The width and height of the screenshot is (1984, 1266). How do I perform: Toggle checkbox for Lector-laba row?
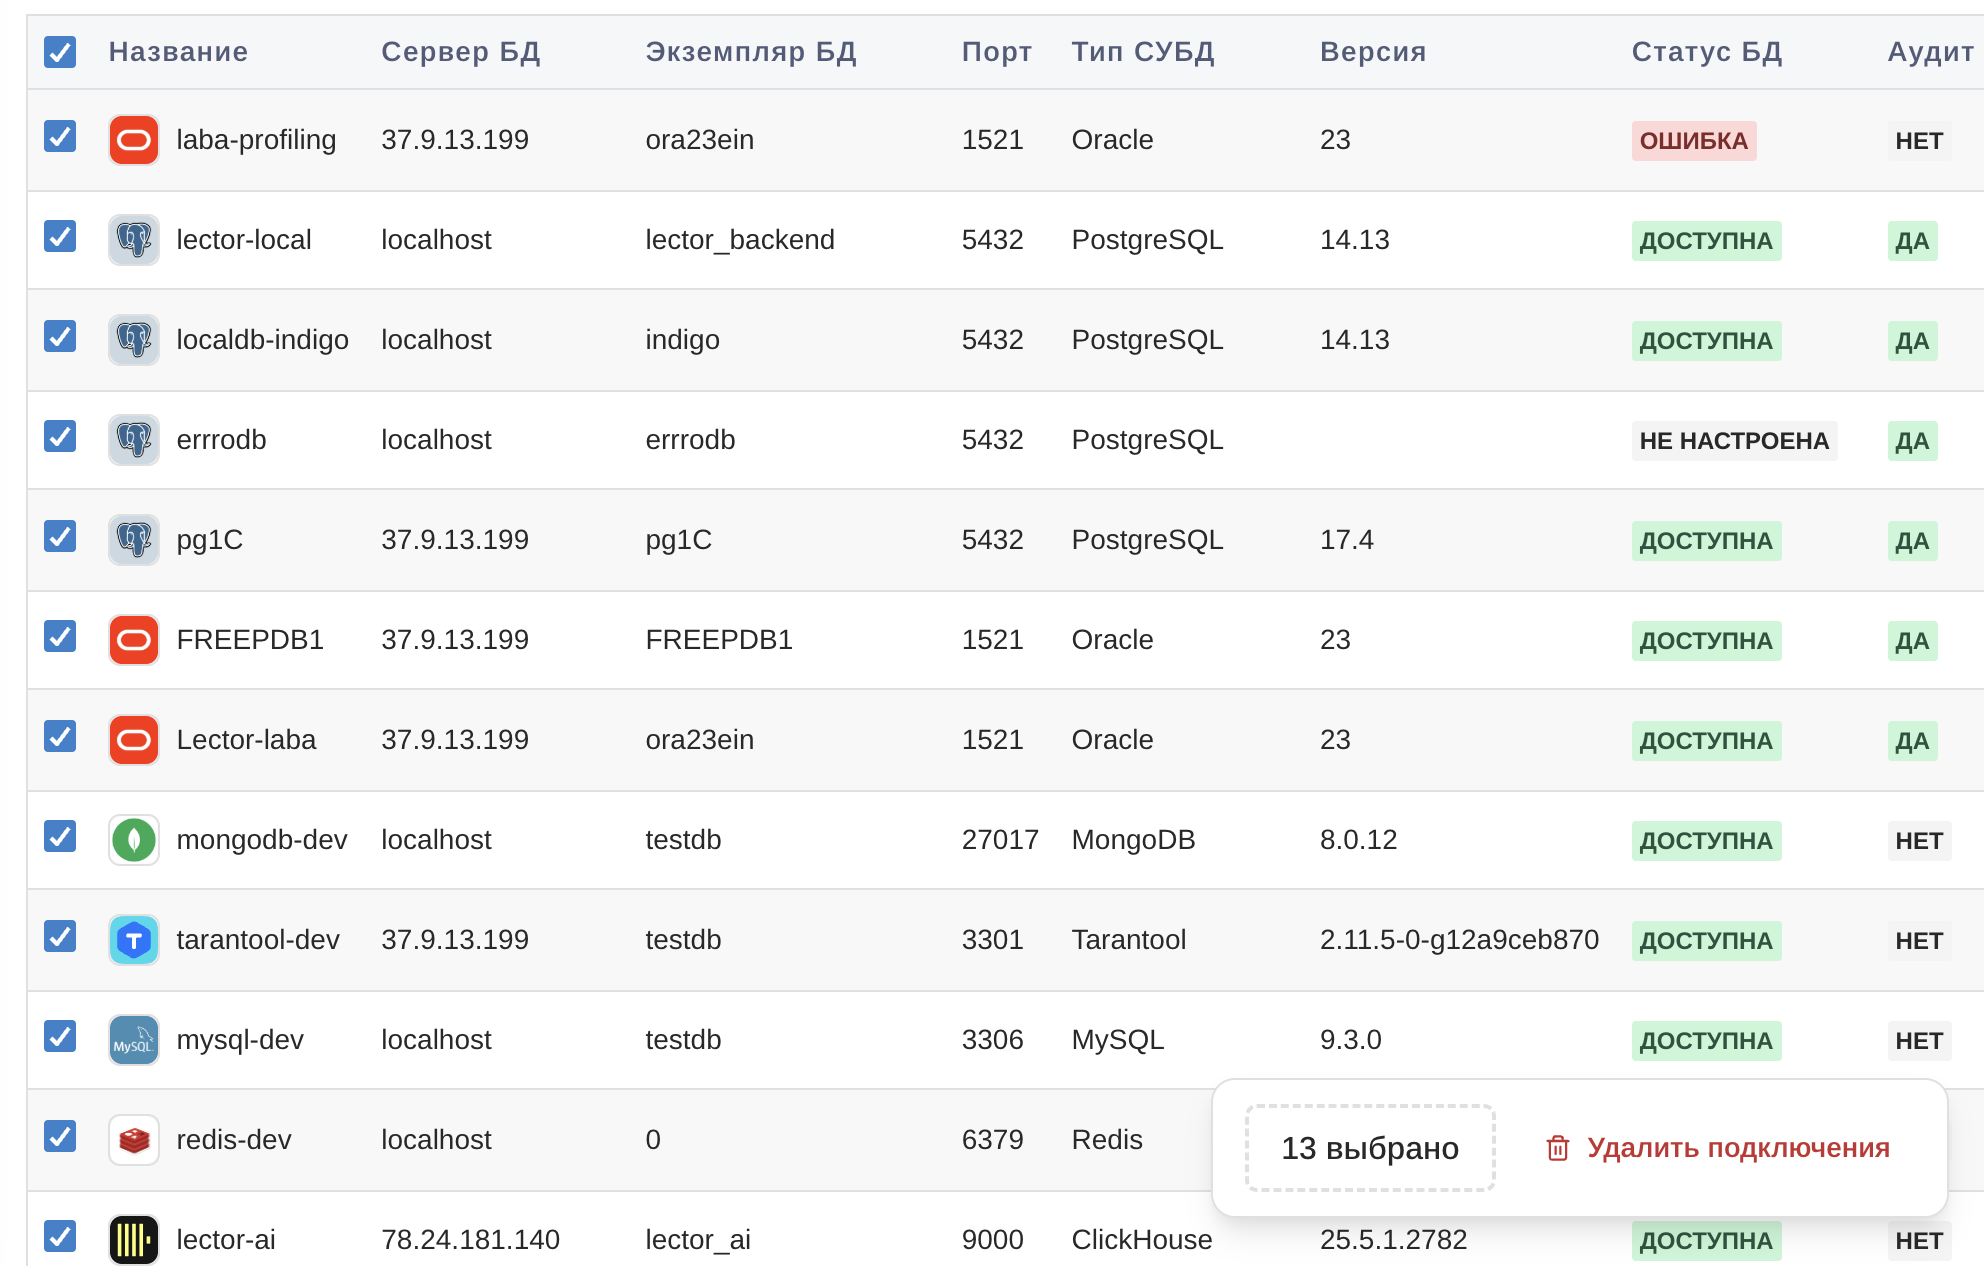[x=60, y=737]
